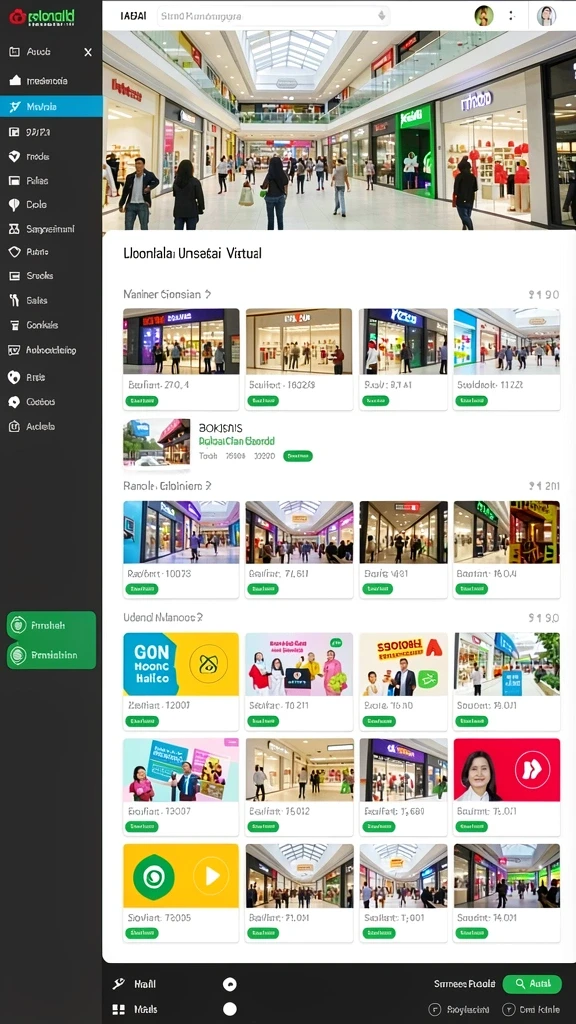
Task: Open the shopping bag icon at sidebar bottom
Action: pos(14,426)
